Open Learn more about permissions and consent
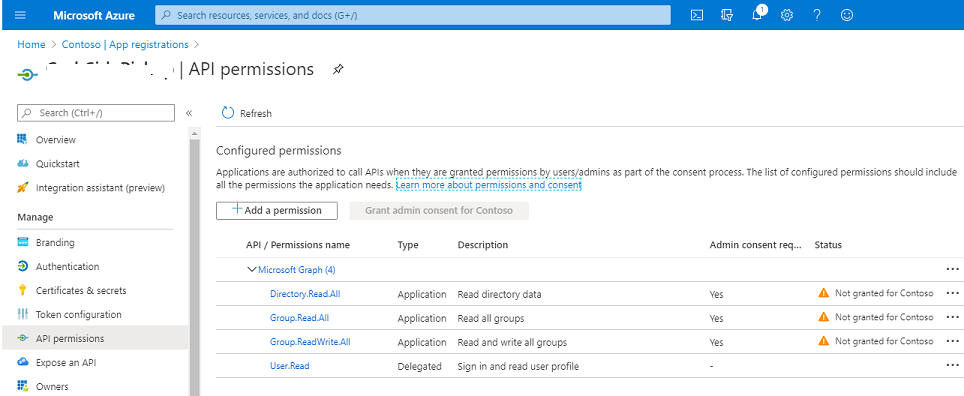 coord(489,184)
